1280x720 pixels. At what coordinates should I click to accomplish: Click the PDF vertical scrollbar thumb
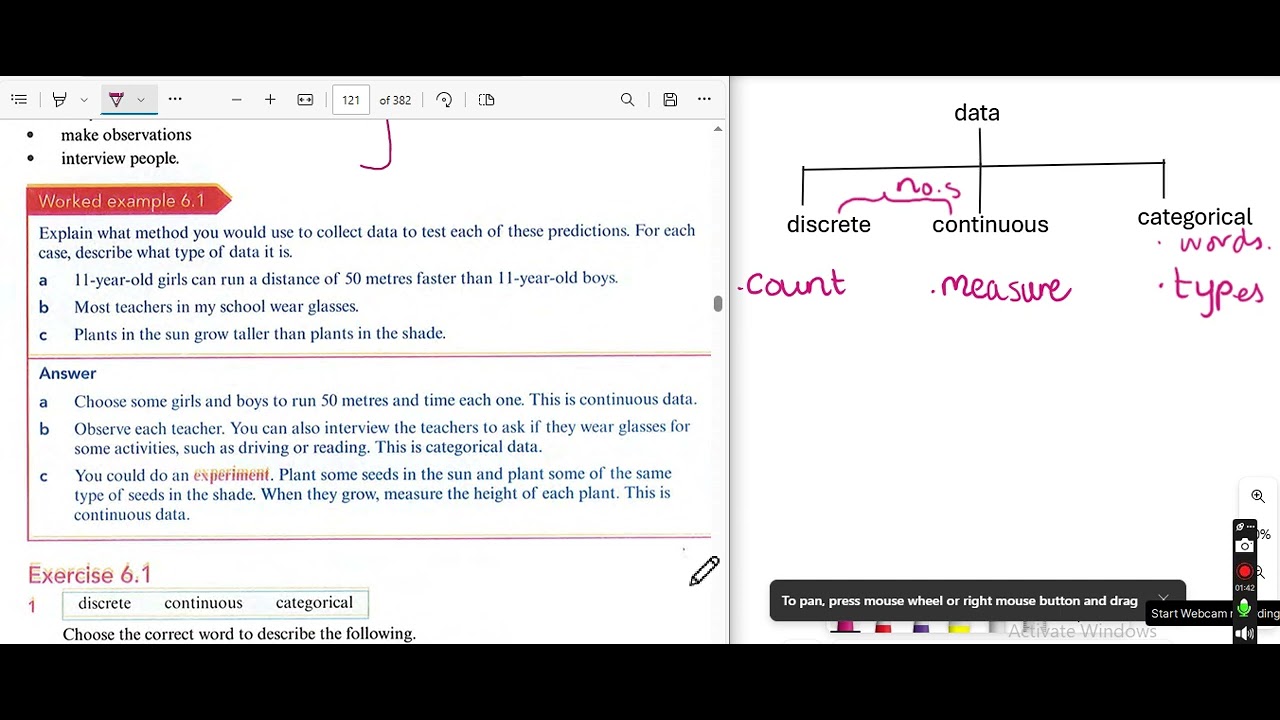coord(717,304)
